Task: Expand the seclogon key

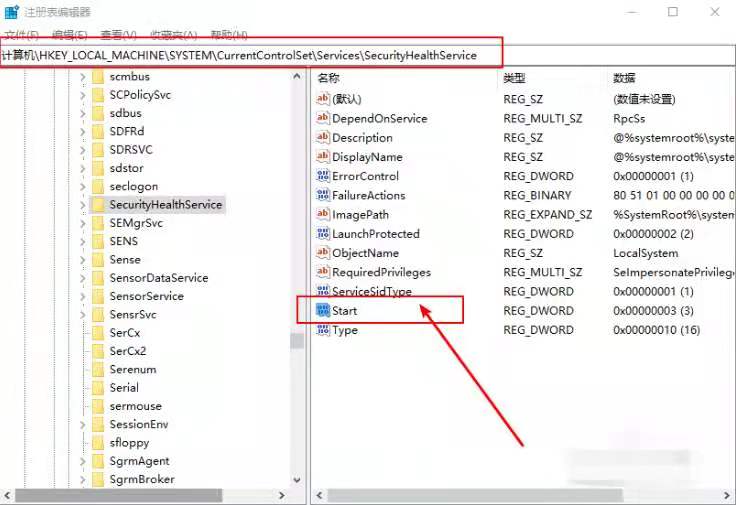Action: click(x=83, y=186)
